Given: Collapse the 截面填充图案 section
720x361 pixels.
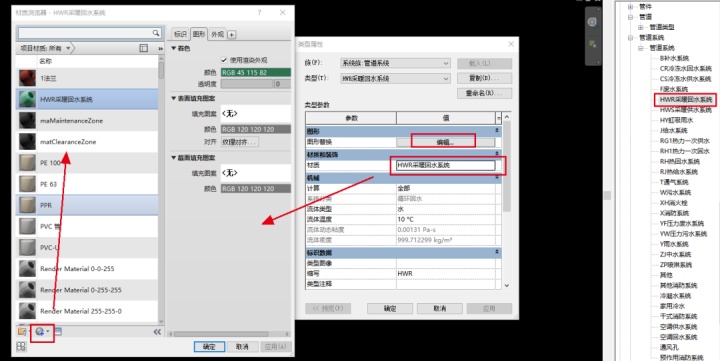Looking at the screenshot, I should click(x=174, y=158).
